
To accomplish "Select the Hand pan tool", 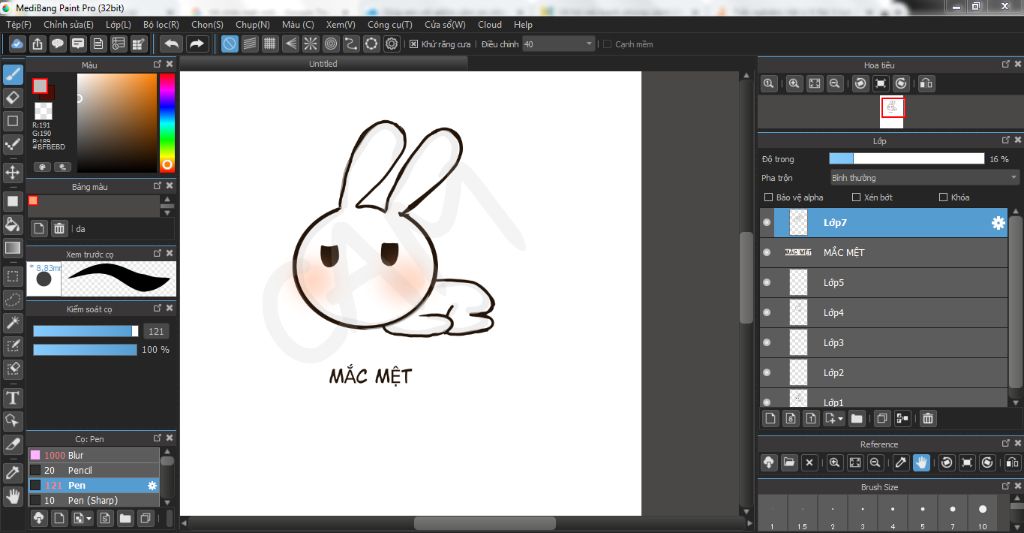I will (12, 497).
